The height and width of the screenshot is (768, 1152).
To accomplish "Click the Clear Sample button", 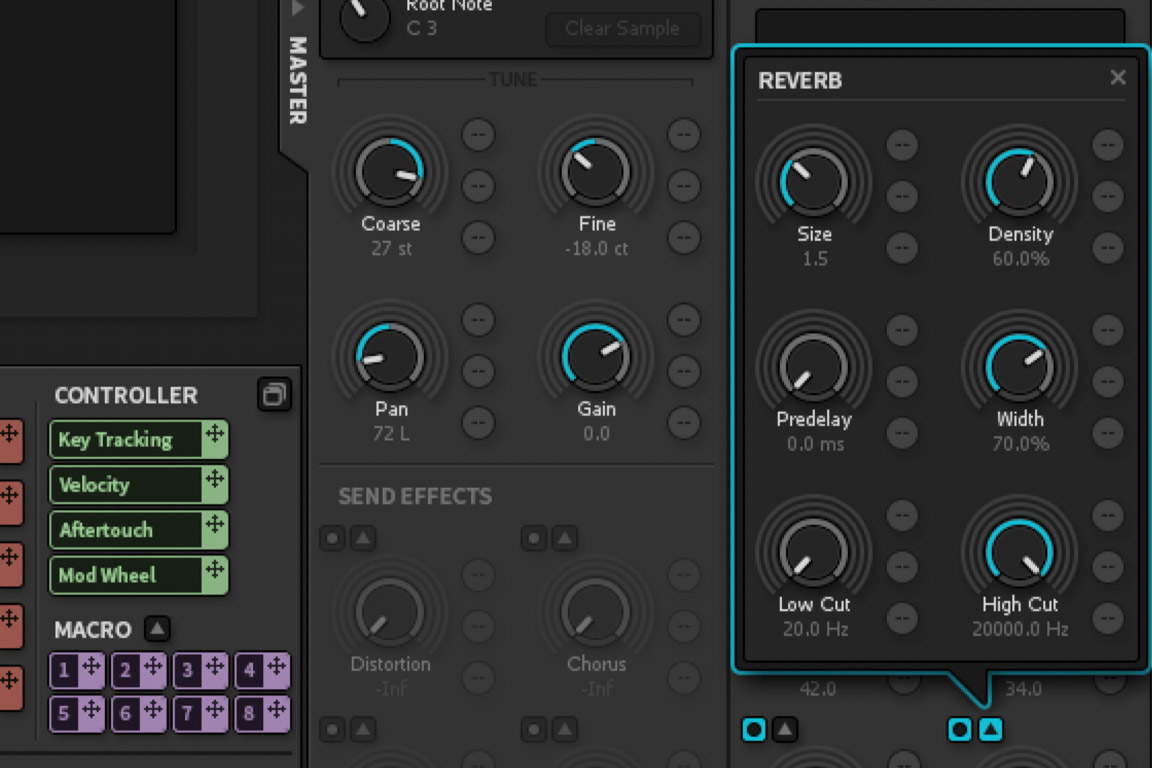I will 621,28.
